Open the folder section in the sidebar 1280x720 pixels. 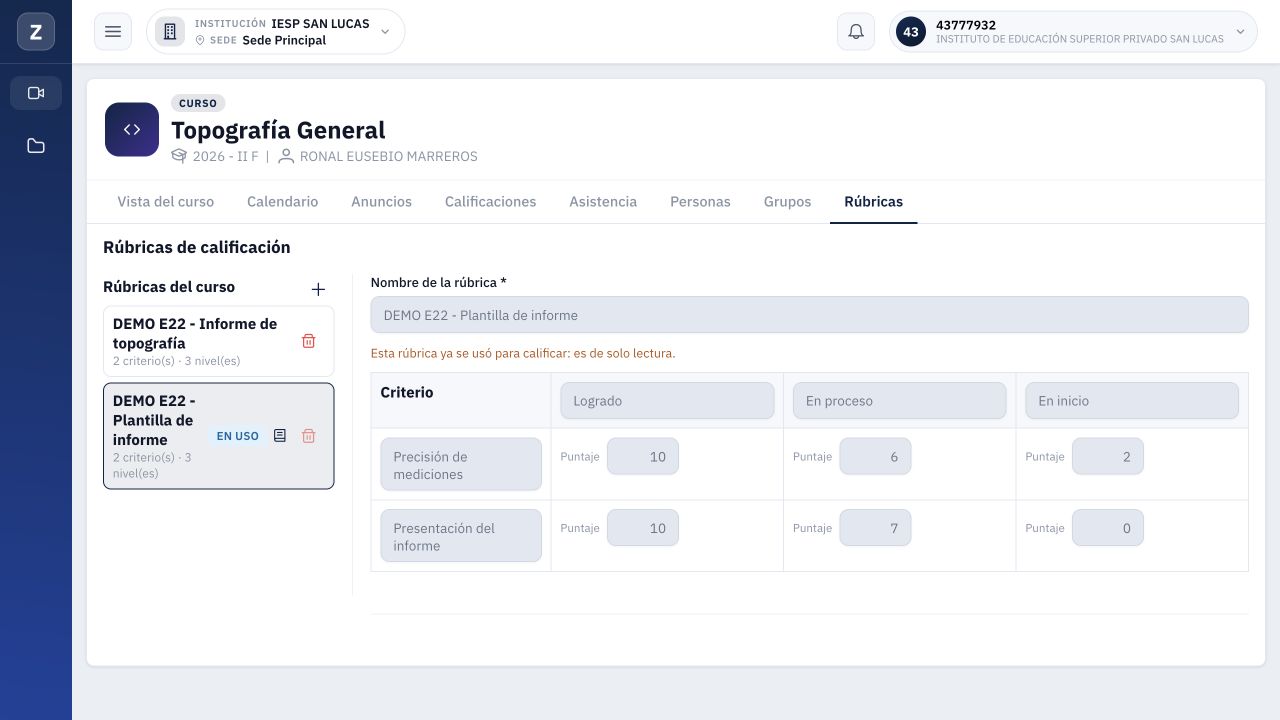click(x=36, y=146)
